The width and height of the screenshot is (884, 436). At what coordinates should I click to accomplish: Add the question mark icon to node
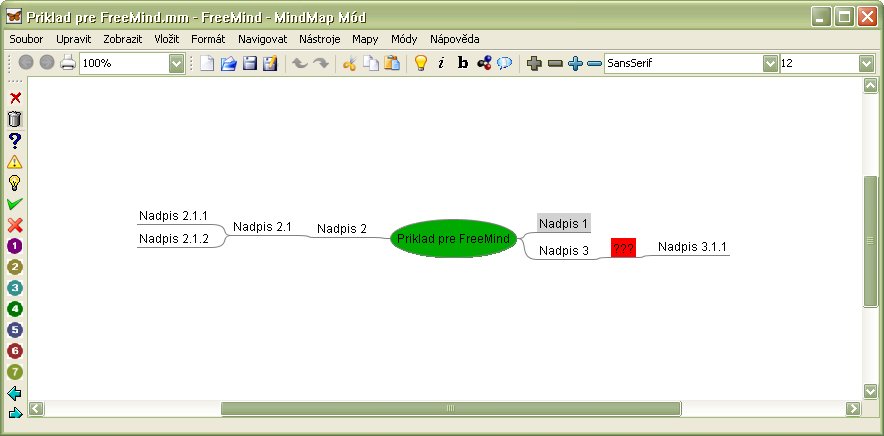[15, 140]
